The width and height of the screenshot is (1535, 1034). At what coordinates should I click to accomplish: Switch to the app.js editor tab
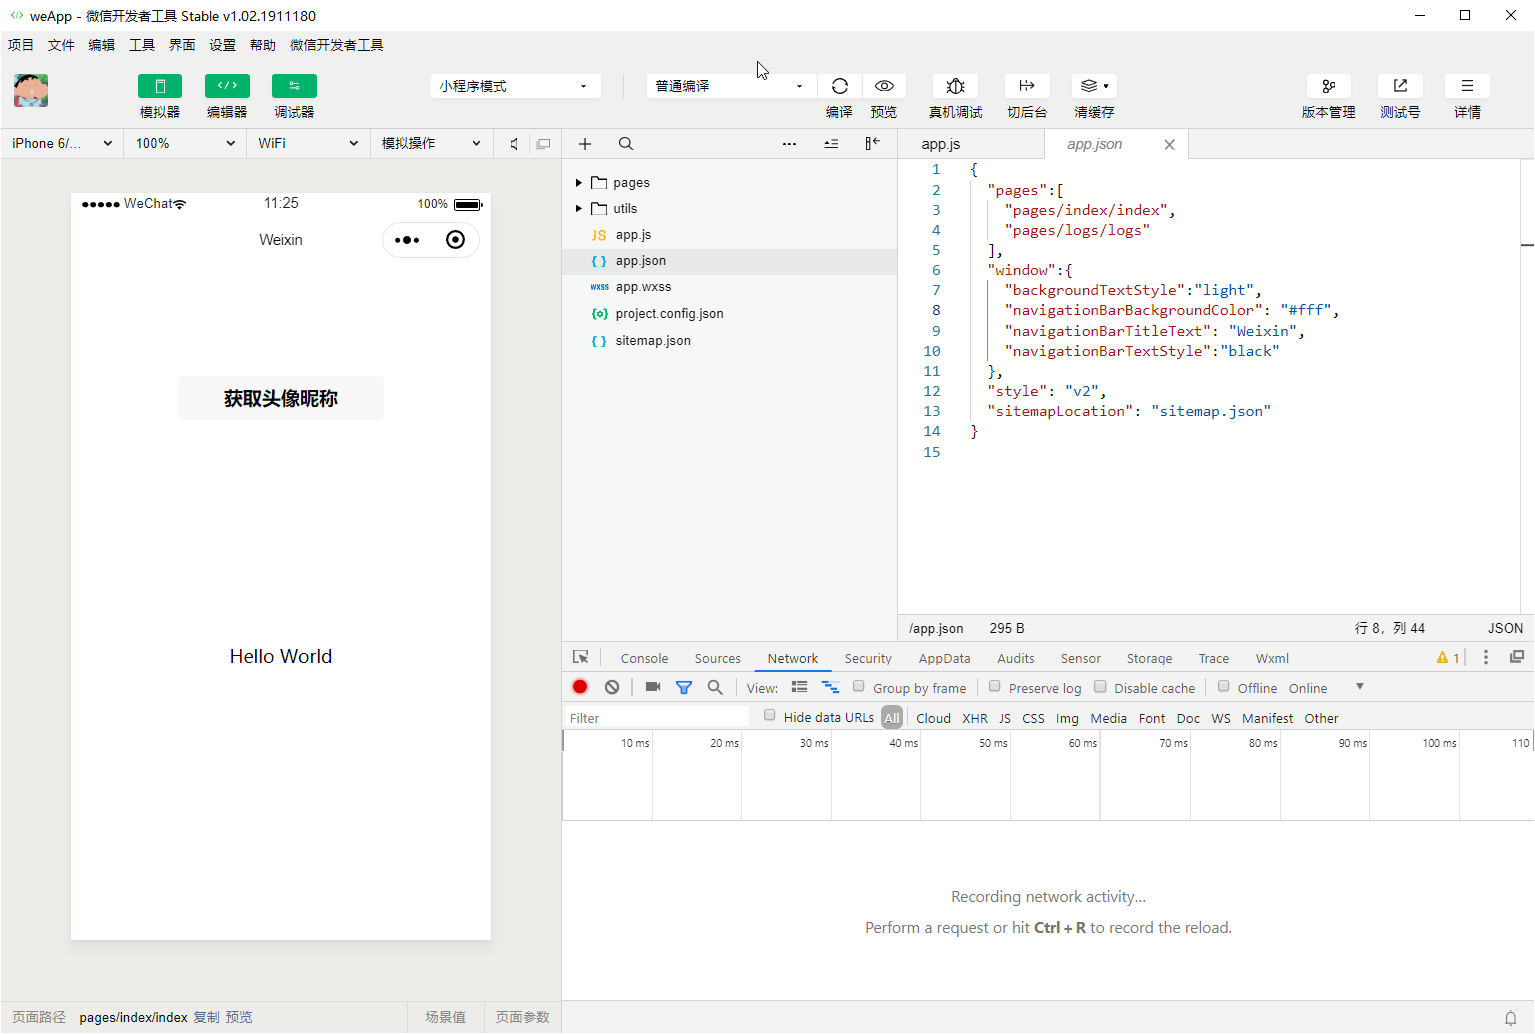coord(941,144)
